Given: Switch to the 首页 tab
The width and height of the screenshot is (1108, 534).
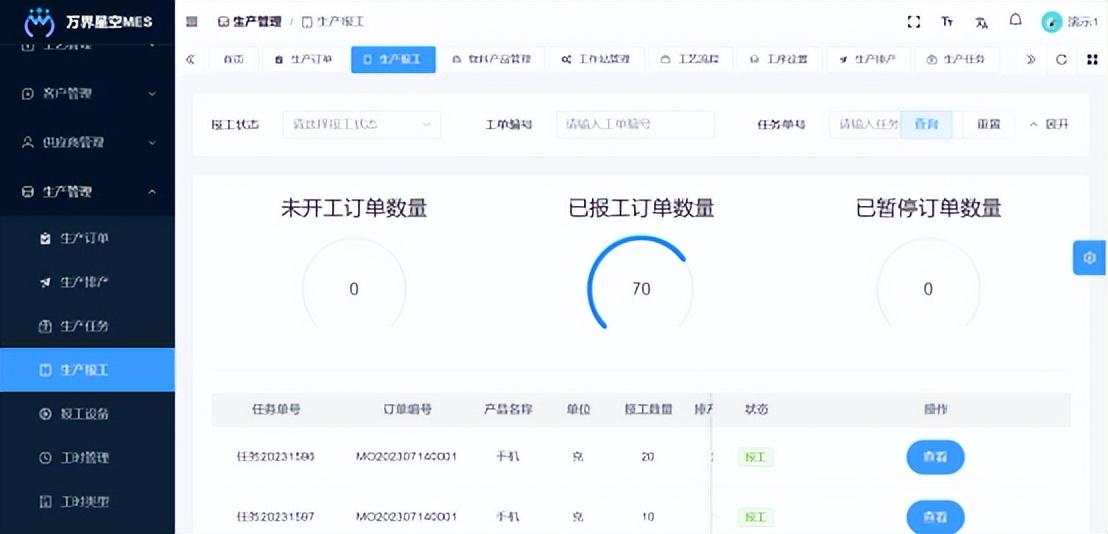Looking at the screenshot, I should [233, 60].
